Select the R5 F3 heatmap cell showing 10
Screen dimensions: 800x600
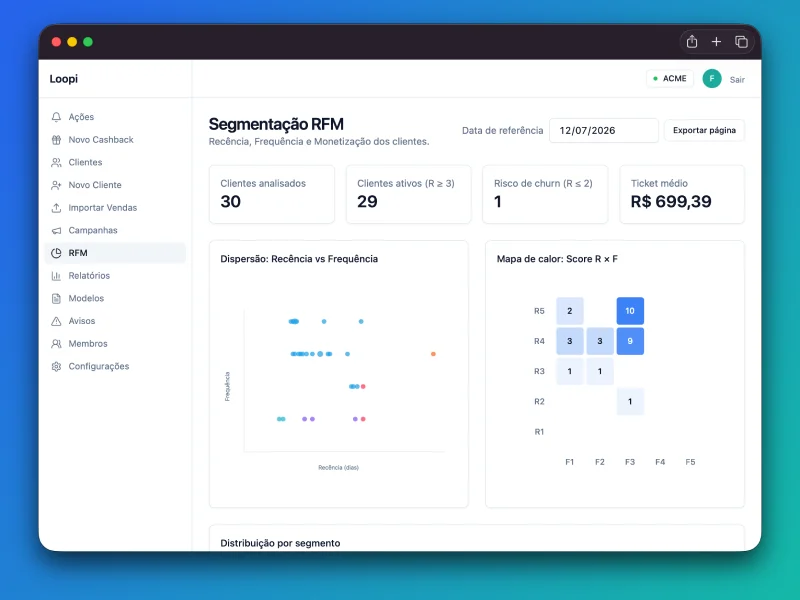pyautogui.click(x=630, y=311)
